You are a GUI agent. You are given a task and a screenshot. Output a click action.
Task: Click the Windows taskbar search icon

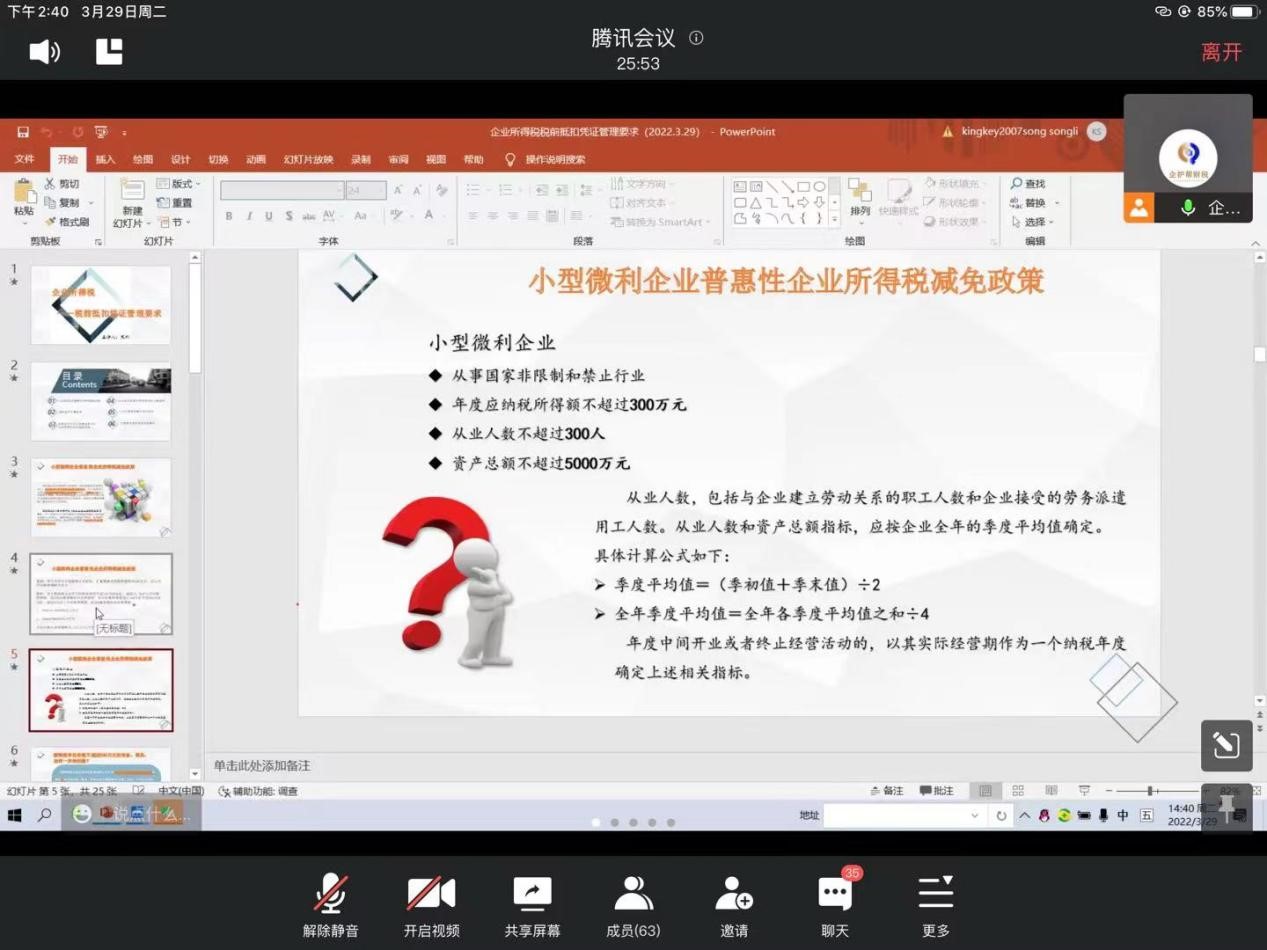[x=45, y=815]
